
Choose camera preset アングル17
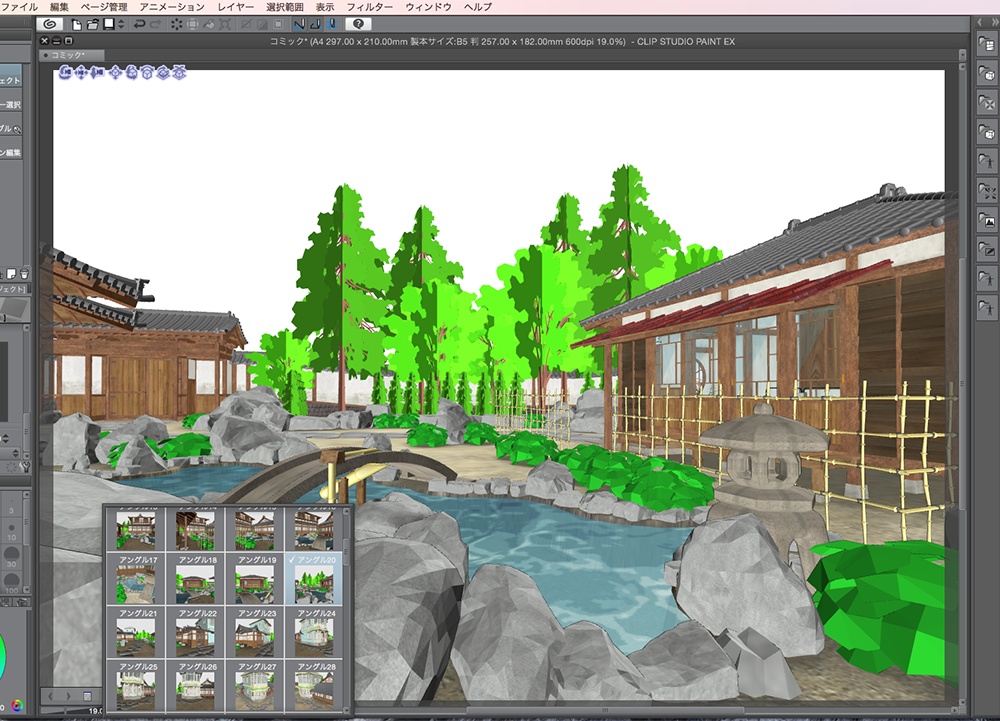coord(136,579)
